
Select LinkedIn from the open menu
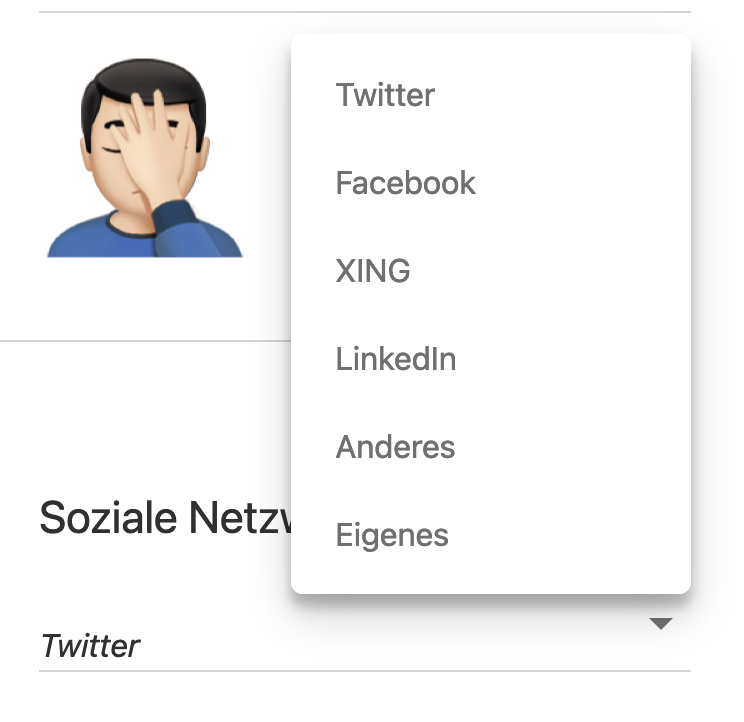click(x=396, y=360)
